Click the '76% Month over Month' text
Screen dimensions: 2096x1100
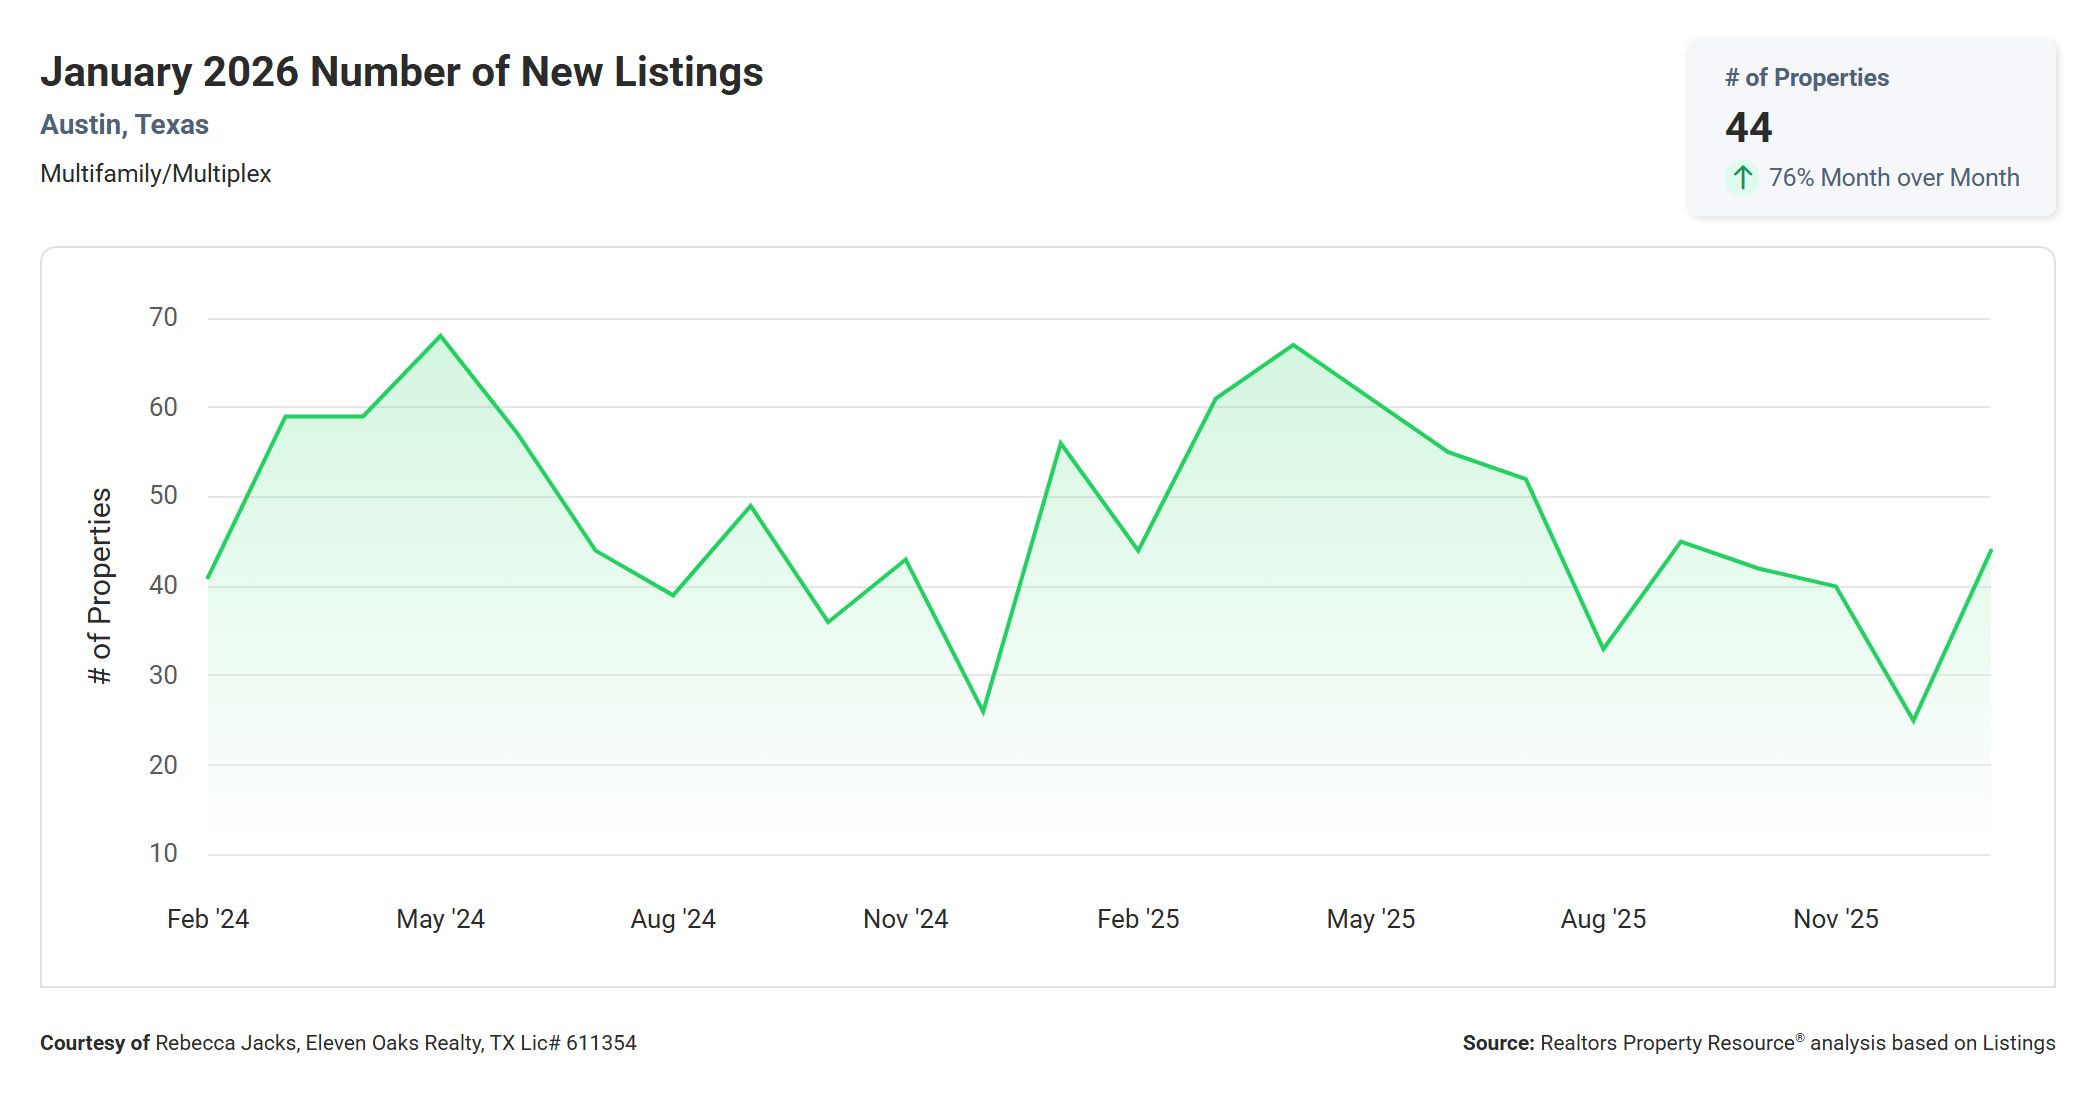[x=1894, y=178]
